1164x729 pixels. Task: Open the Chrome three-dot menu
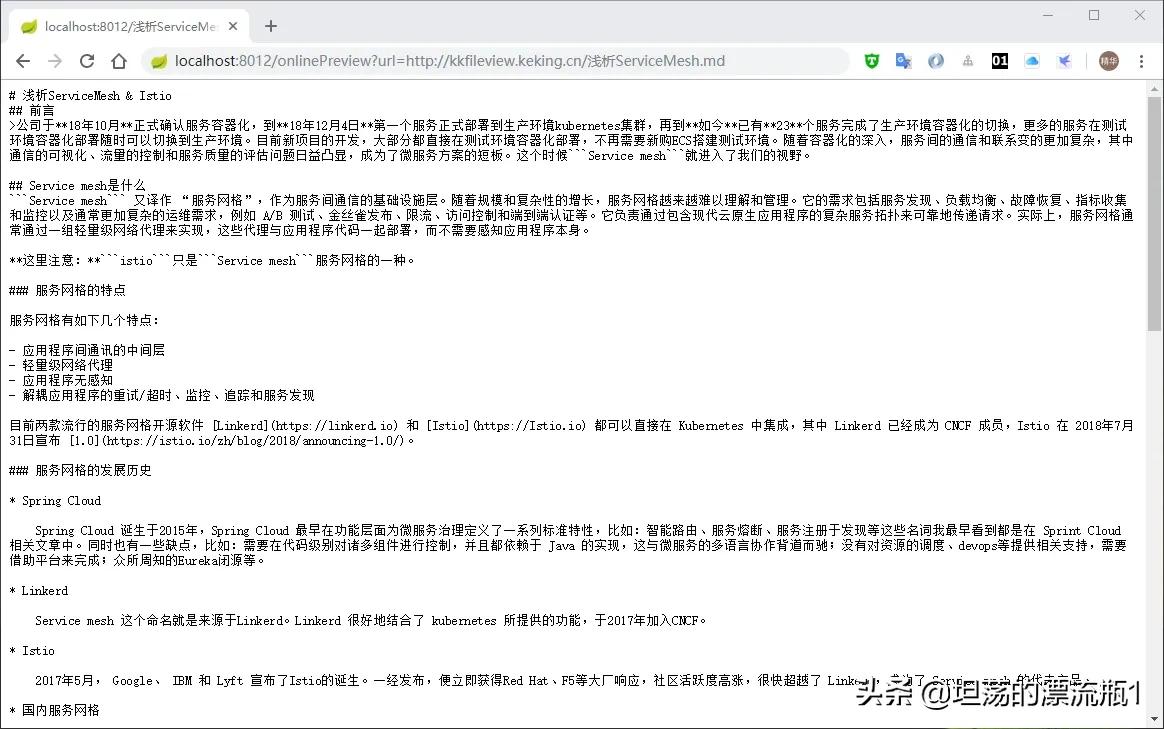coord(1143,60)
